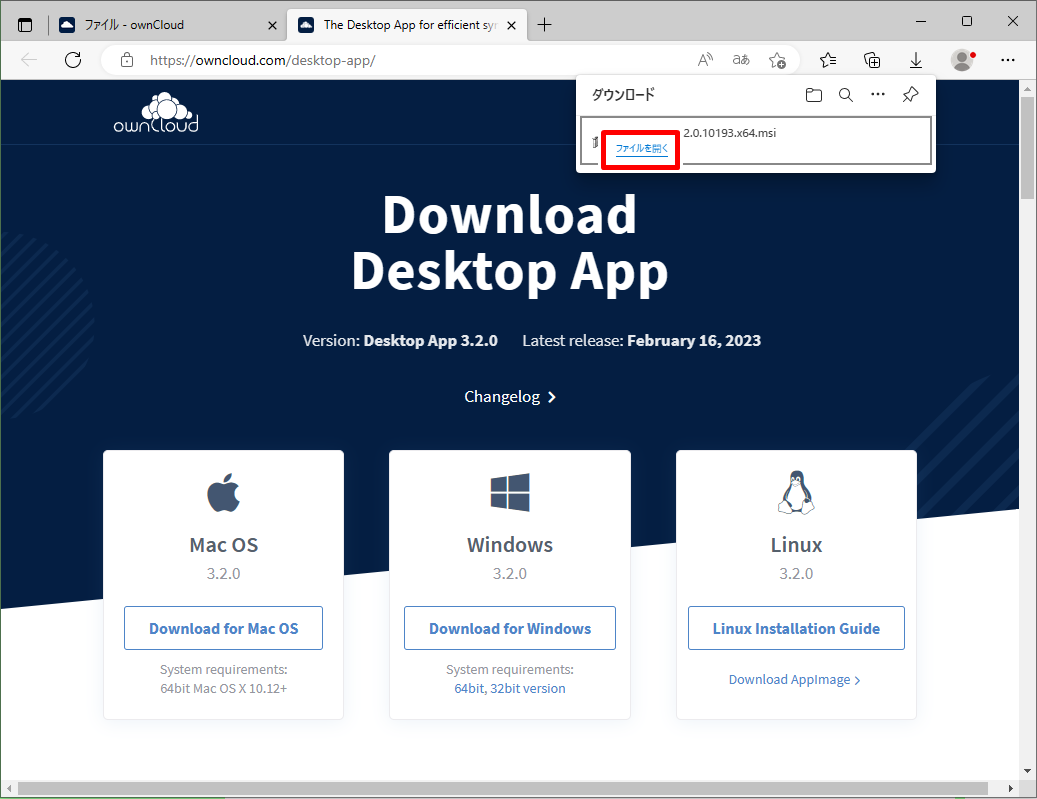Open the translate page icon
Viewport: 1037px width, 799px height.
click(x=741, y=60)
